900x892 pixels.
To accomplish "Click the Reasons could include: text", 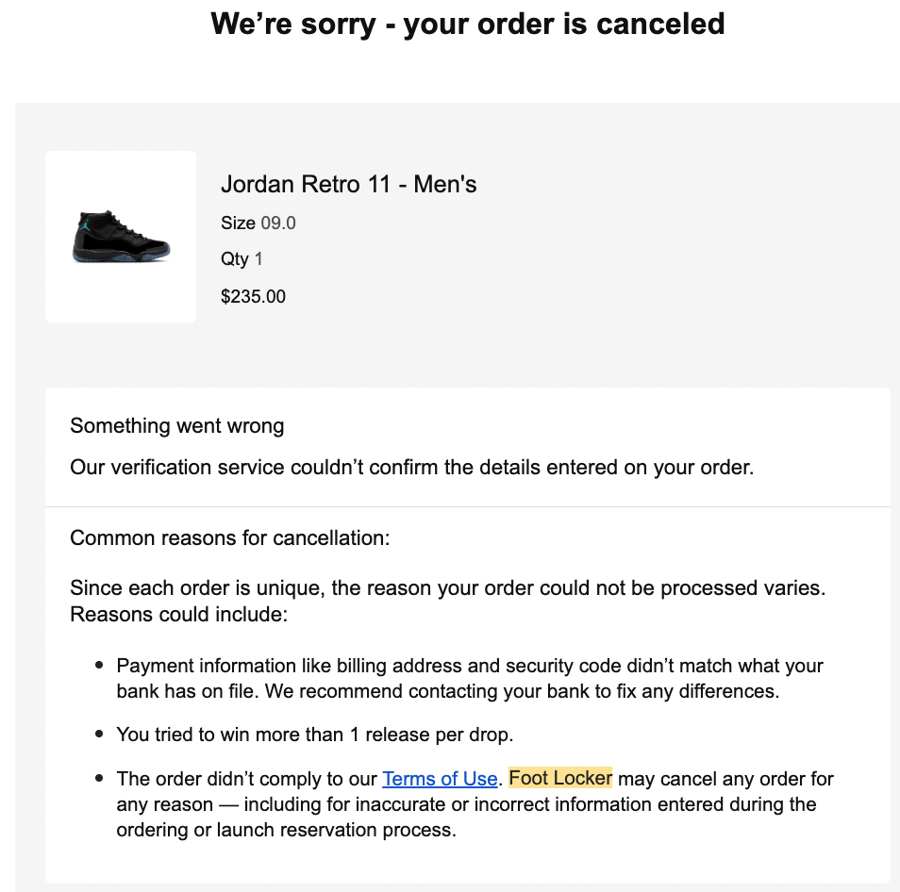I will (x=178, y=613).
